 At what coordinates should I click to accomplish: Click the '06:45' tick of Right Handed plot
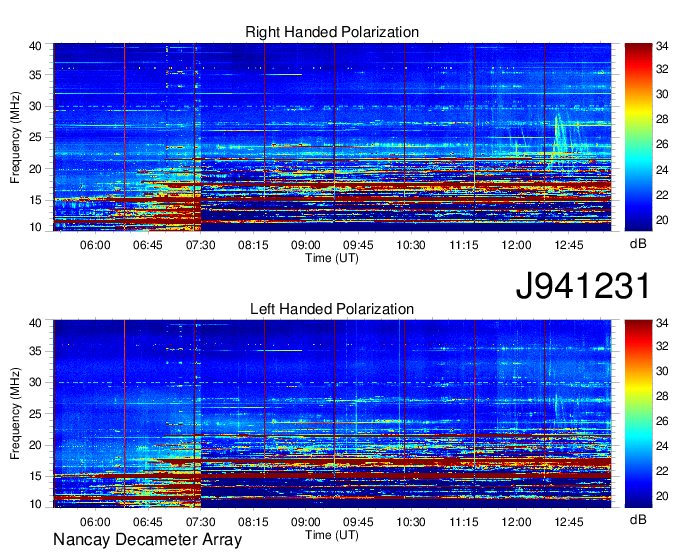pos(147,245)
